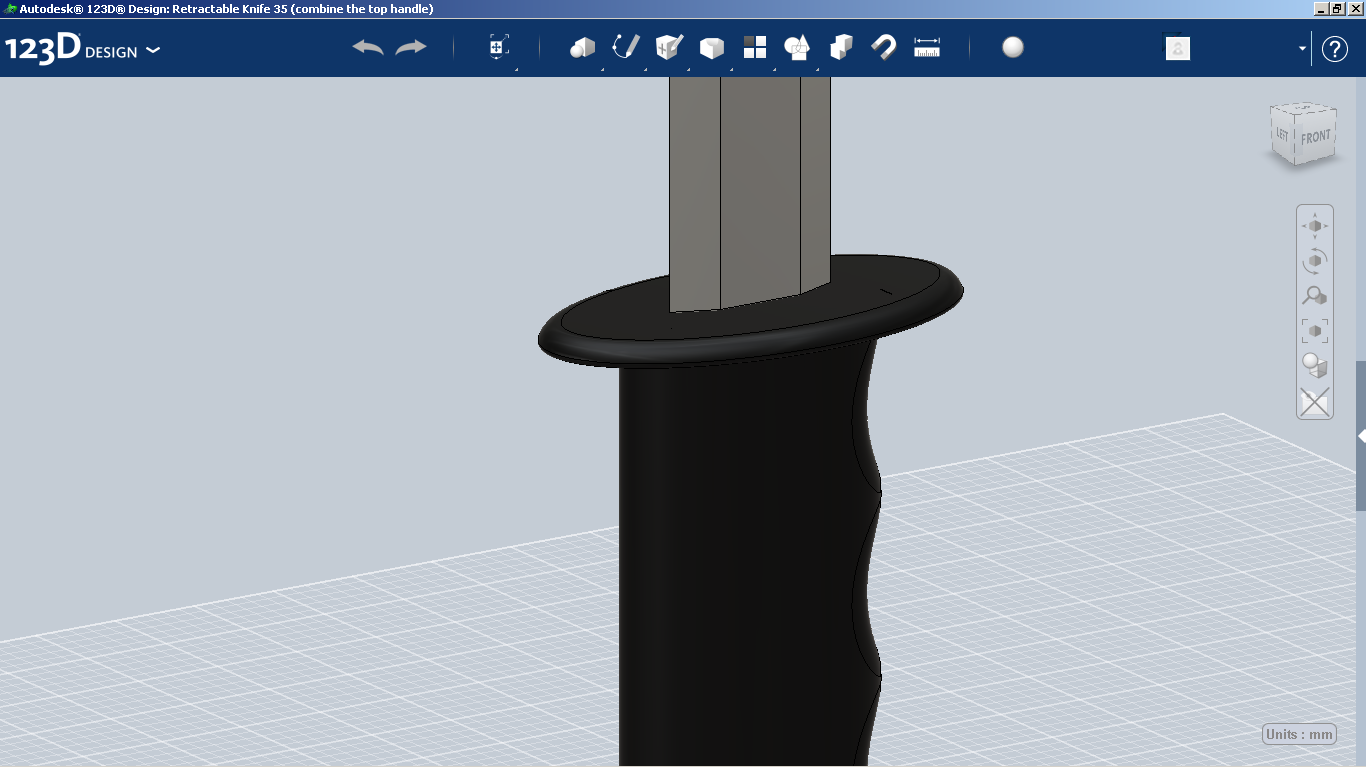The width and height of the screenshot is (1366, 768).
Task: Sign in using the account icon
Action: click(1177, 47)
